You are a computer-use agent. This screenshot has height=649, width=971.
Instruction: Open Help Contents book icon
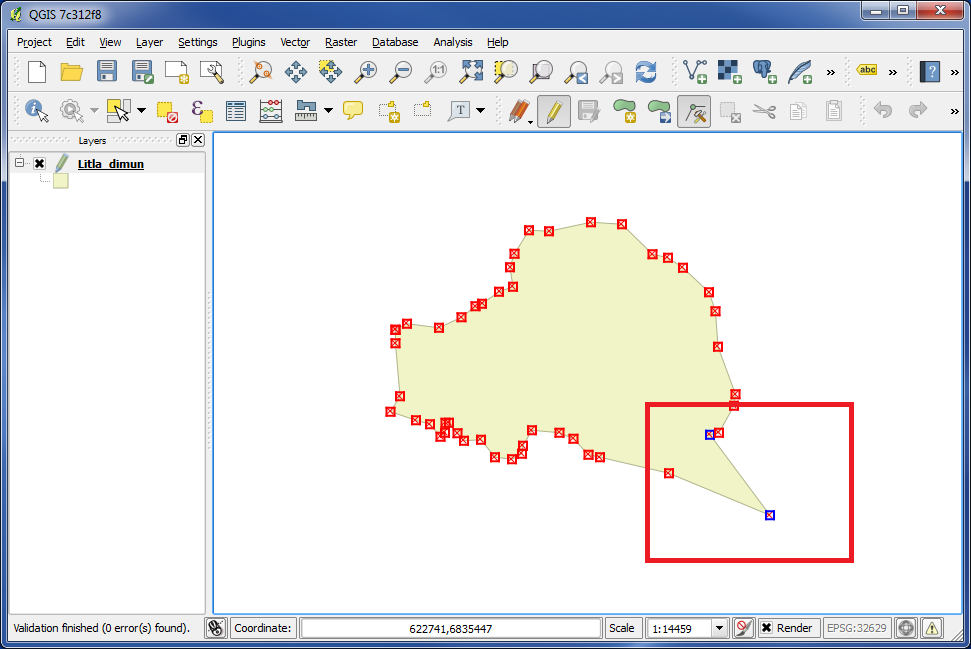(930, 72)
